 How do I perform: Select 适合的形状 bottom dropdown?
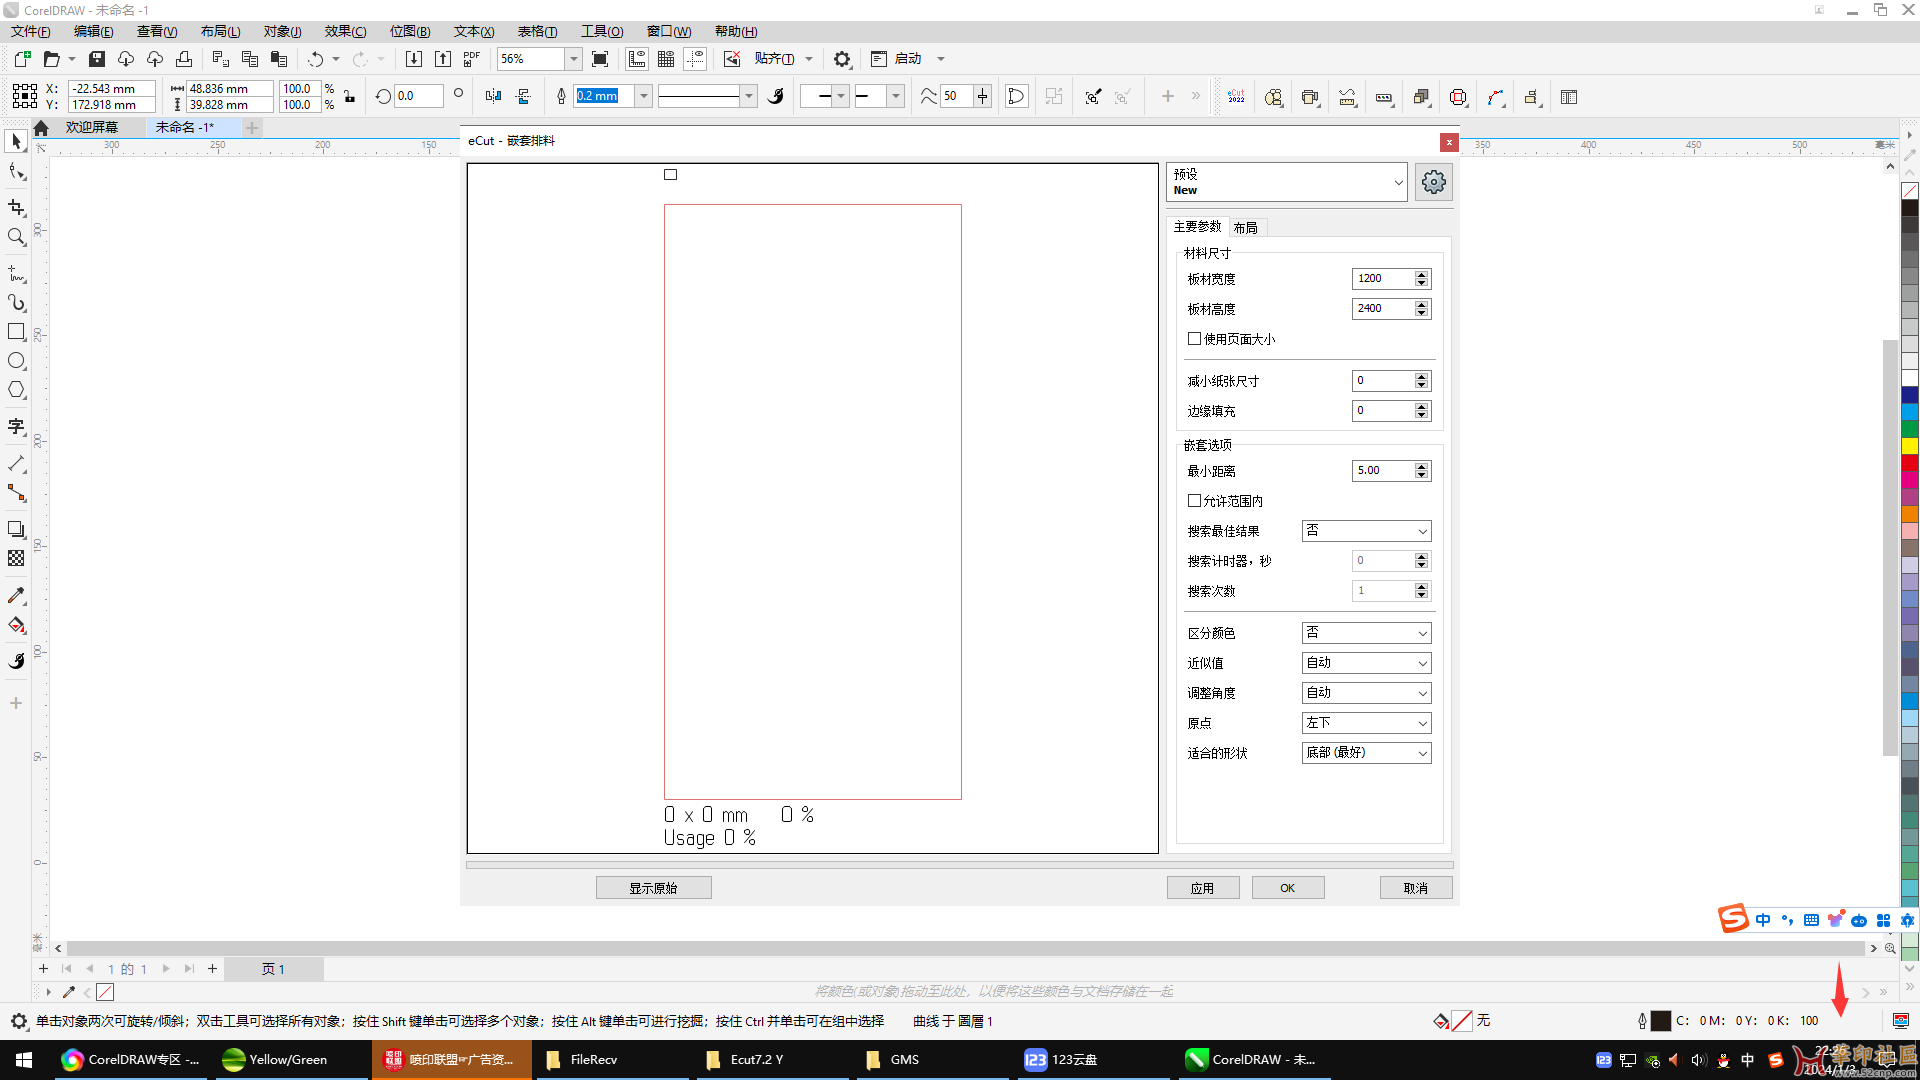[1365, 752]
